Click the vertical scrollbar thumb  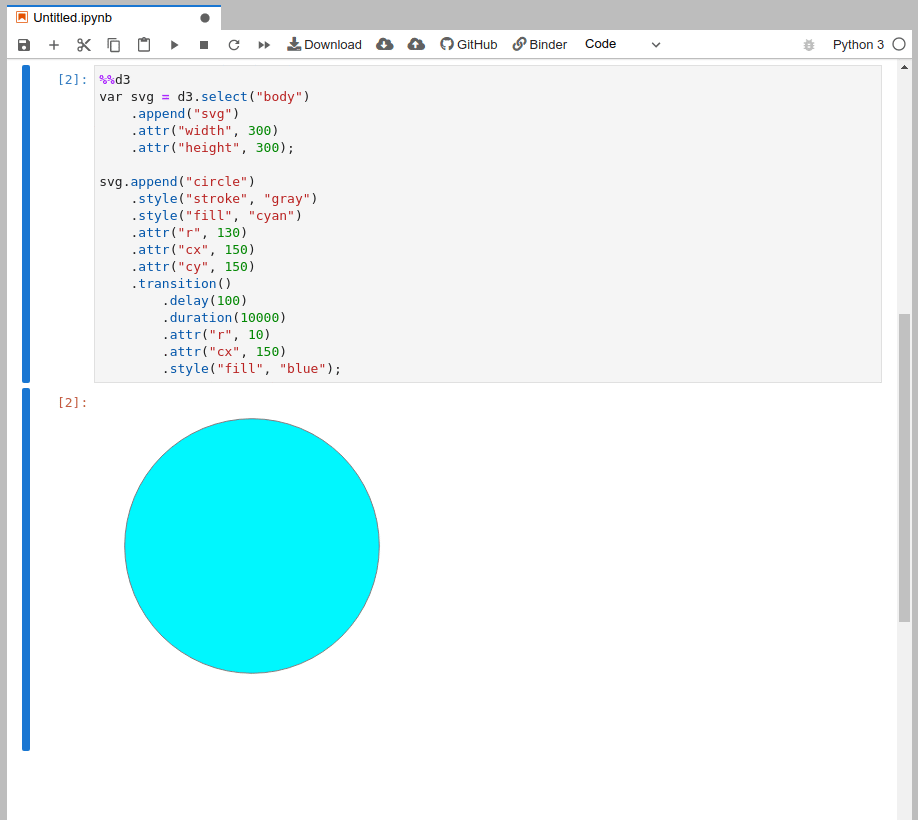(x=905, y=468)
